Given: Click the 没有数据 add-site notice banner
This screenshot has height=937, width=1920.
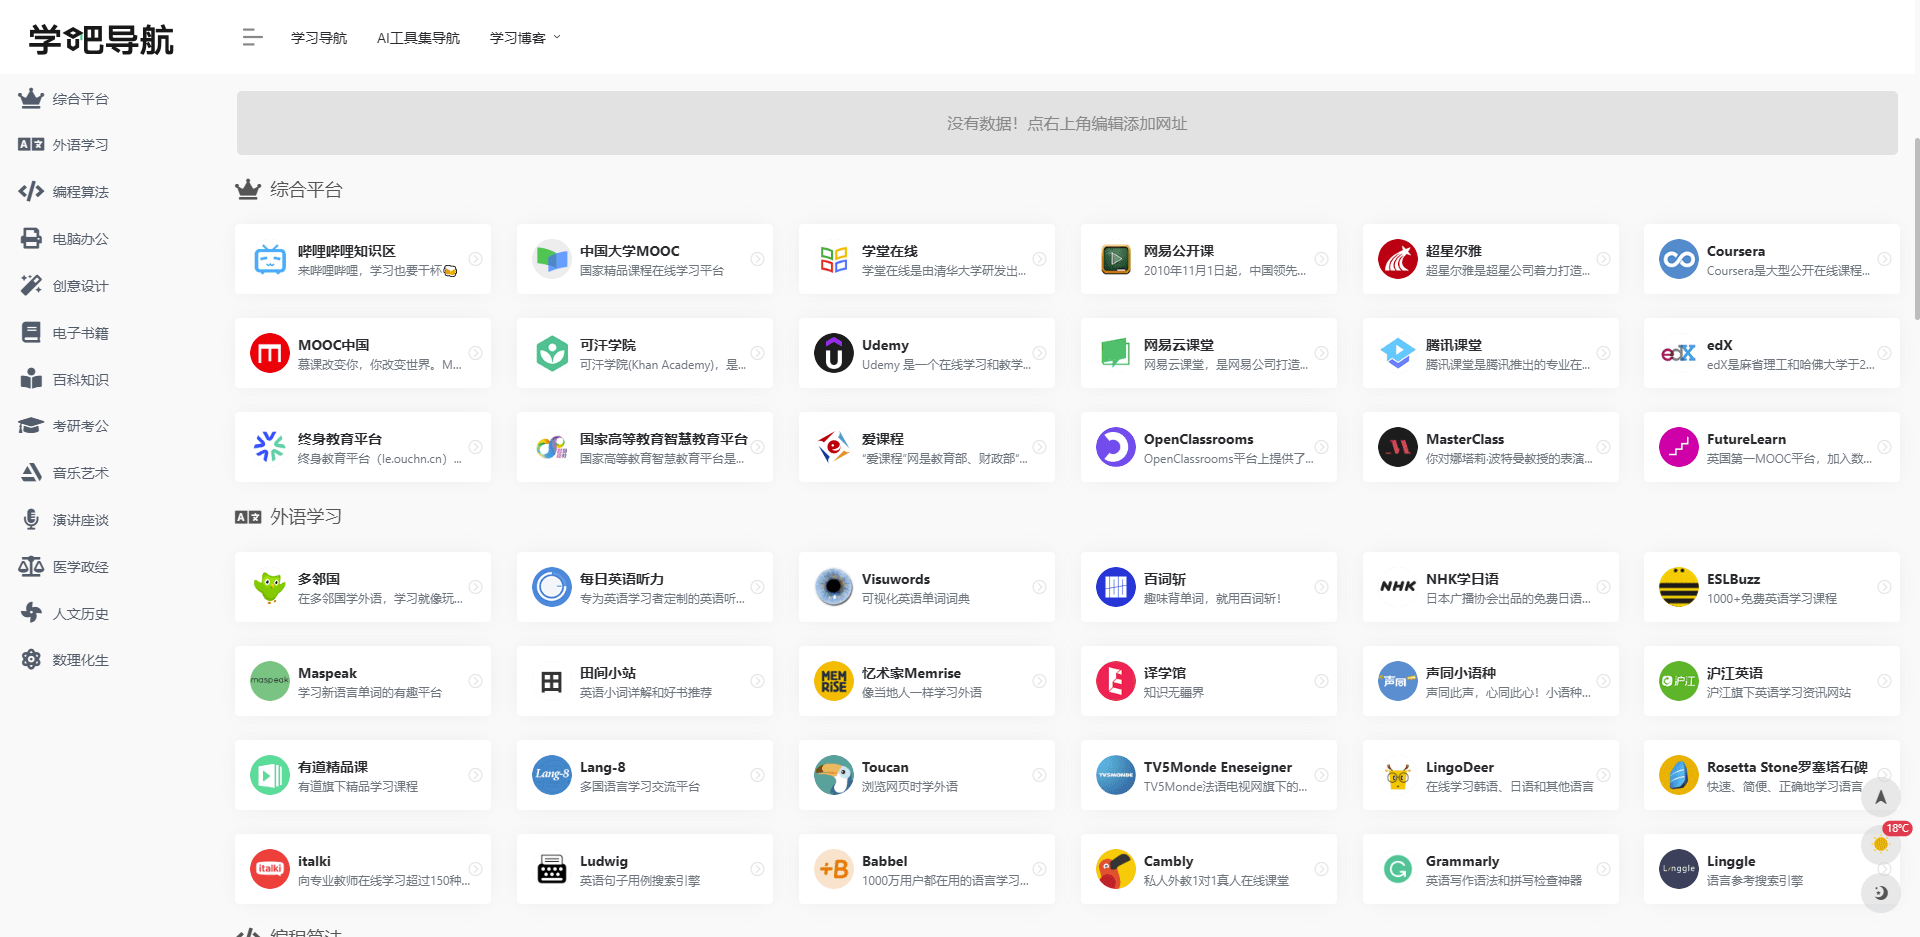Looking at the screenshot, I should click(x=1067, y=123).
